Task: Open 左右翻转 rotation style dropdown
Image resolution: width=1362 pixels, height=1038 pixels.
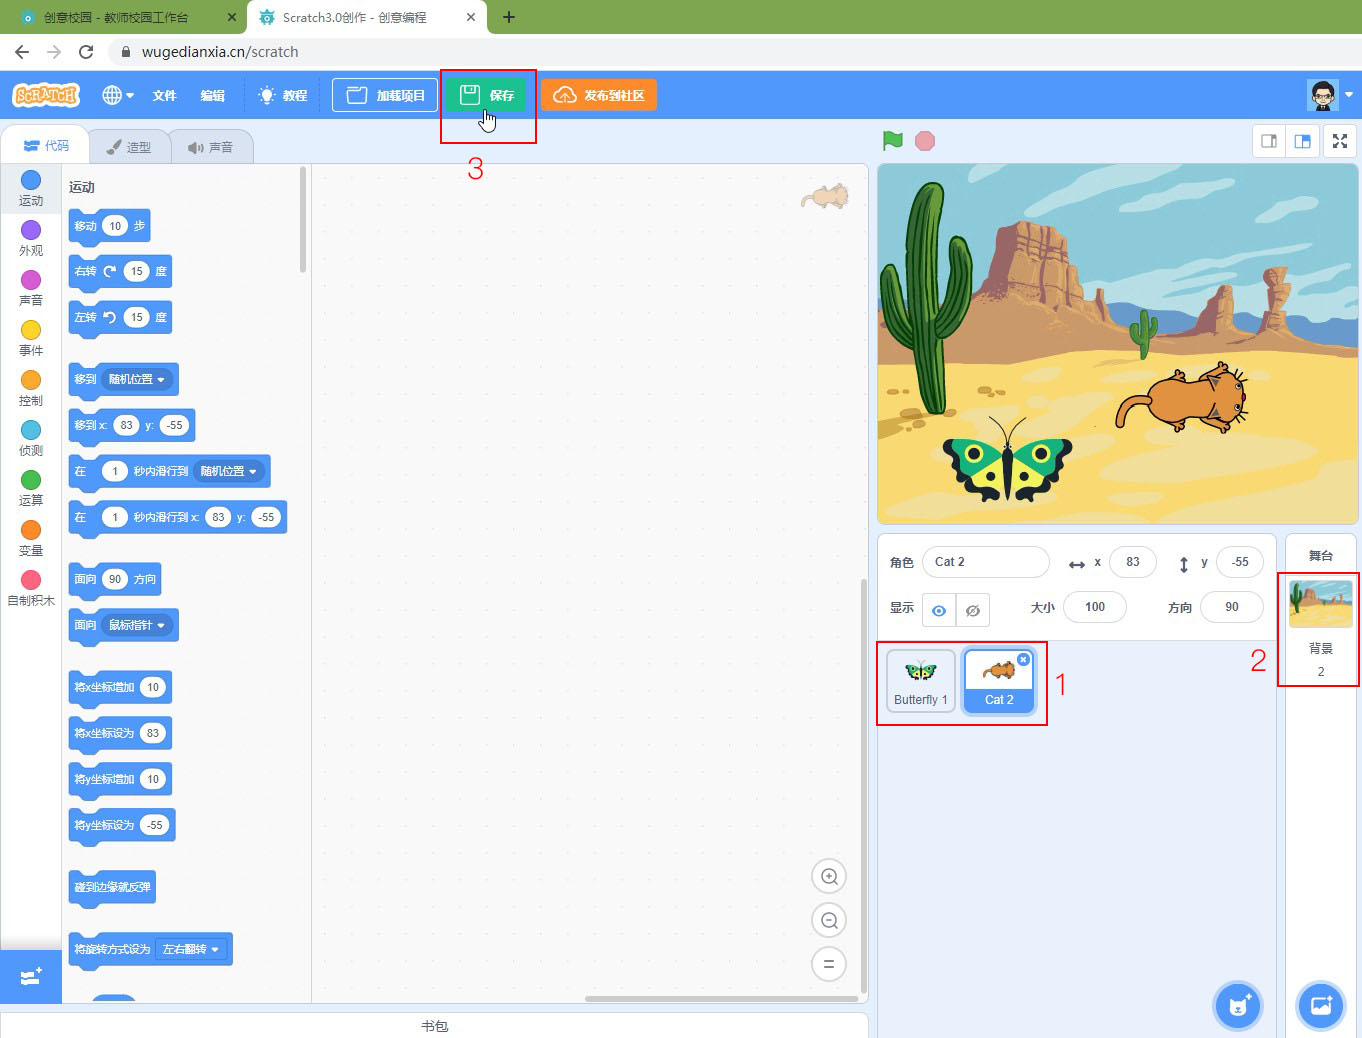Action: (191, 950)
